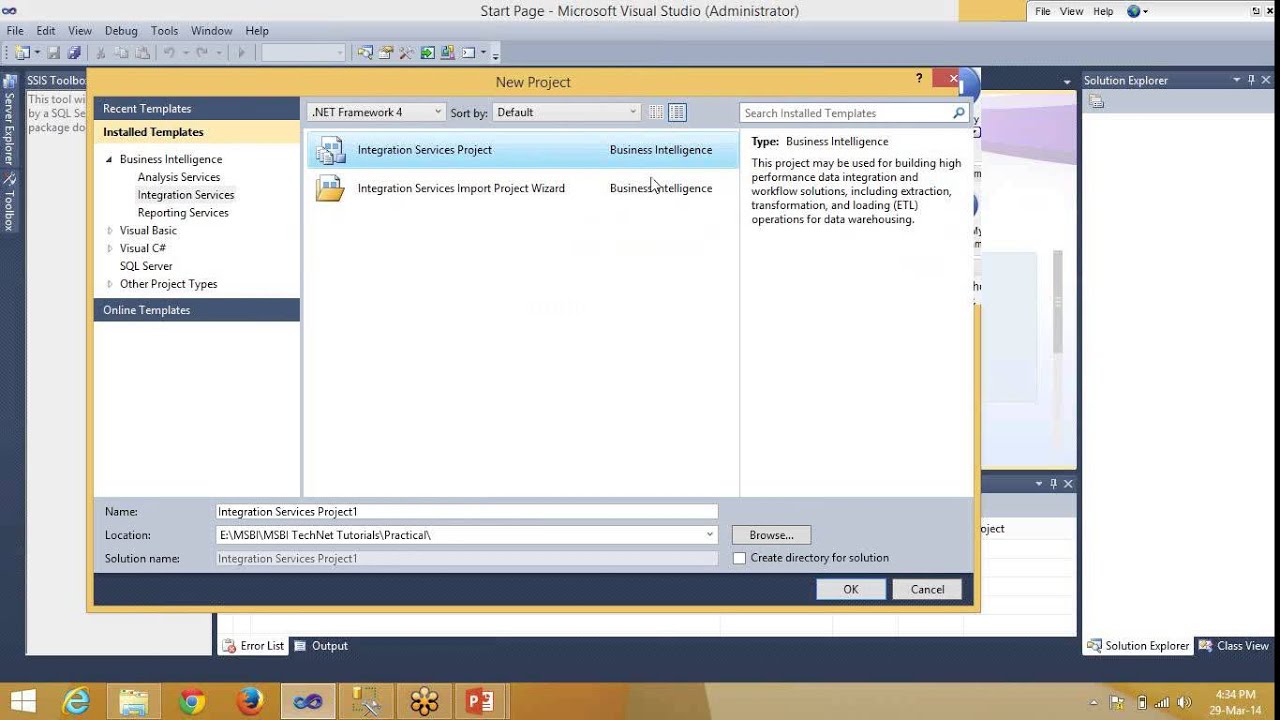
Task: Switch to the Class View tab
Action: 1233,646
